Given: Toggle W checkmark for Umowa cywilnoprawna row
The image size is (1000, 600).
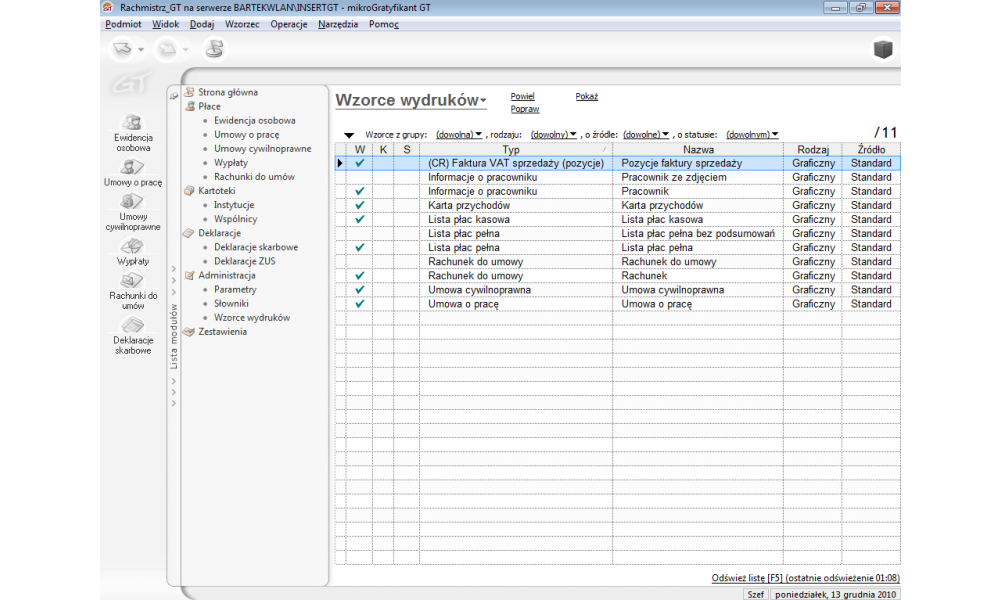Looking at the screenshot, I should (x=360, y=289).
